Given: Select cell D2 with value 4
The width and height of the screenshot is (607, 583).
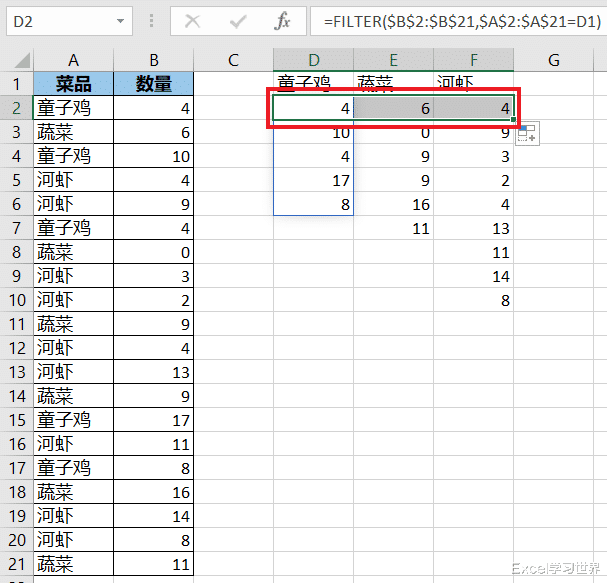Looking at the screenshot, I should [314, 108].
